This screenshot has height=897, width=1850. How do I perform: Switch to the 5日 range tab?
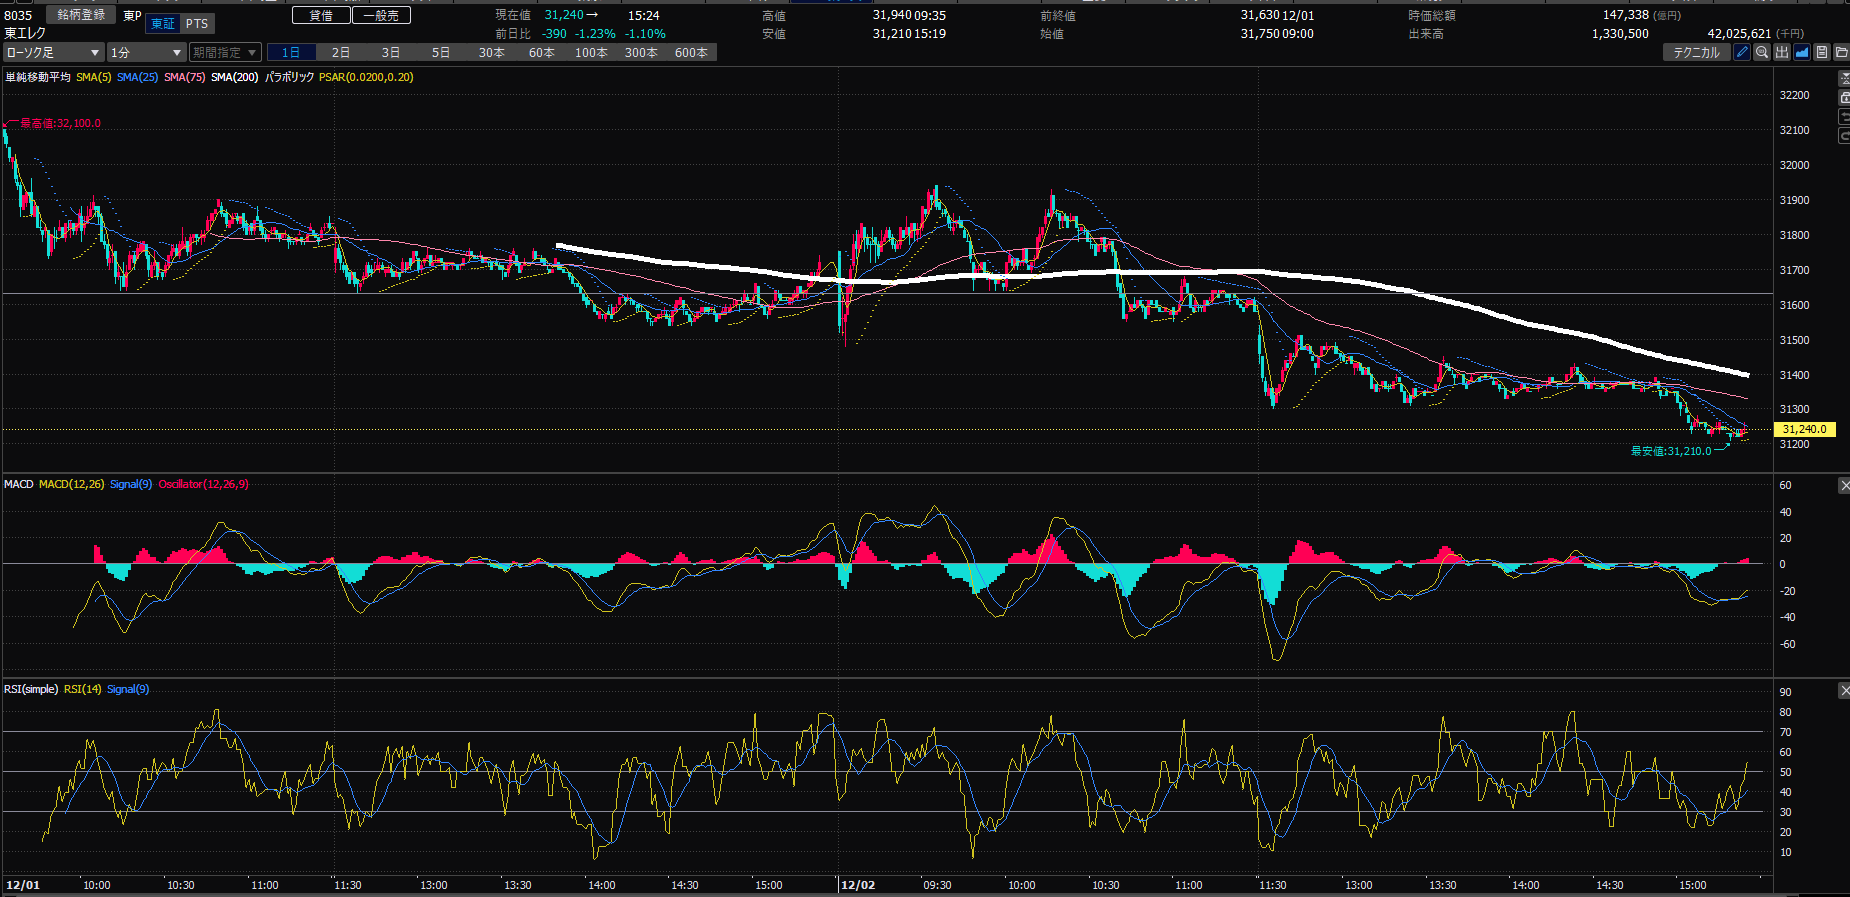pos(441,52)
